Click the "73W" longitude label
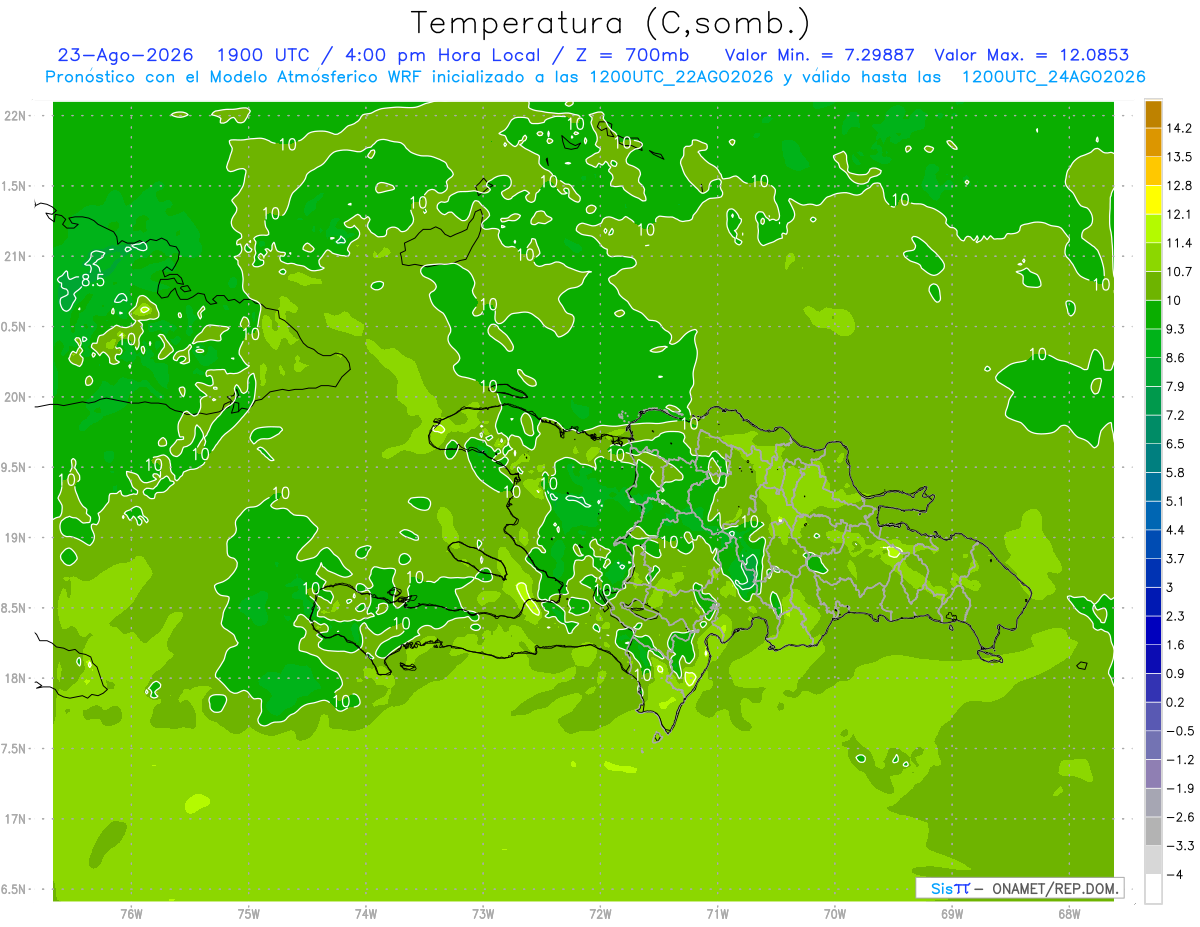 click(483, 914)
